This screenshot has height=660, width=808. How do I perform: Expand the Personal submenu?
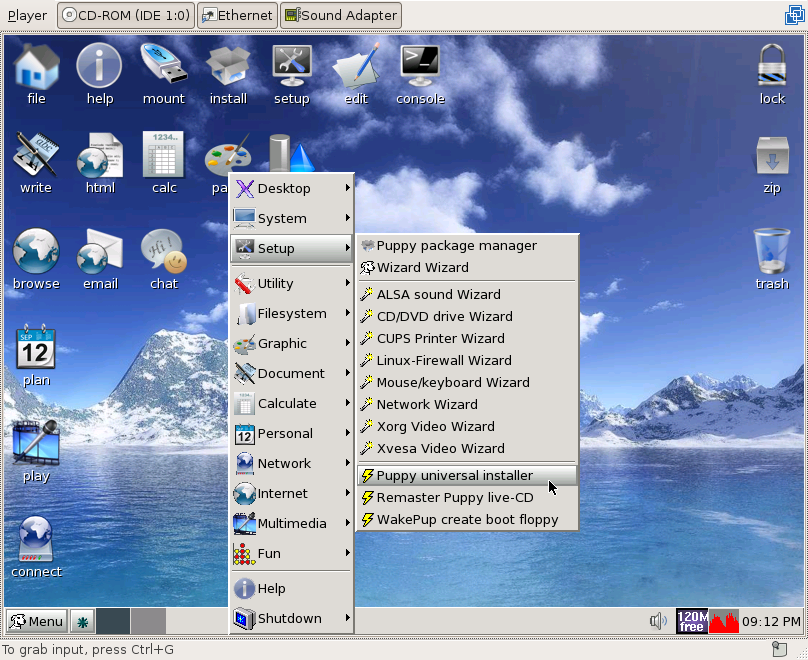point(292,433)
